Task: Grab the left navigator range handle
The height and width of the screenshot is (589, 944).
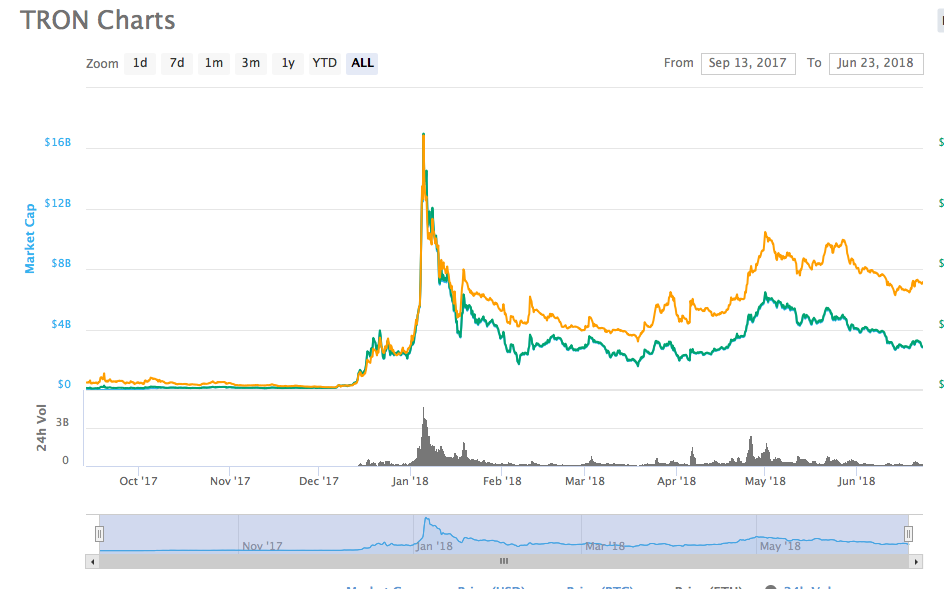Action: (99, 534)
